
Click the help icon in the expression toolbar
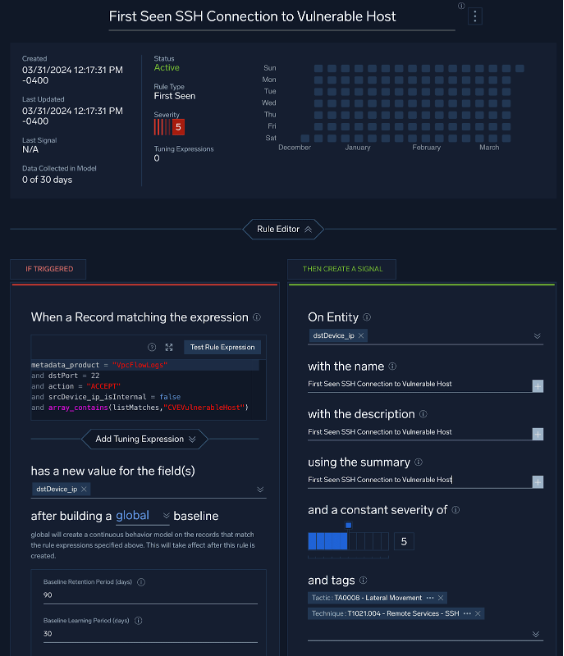coord(152,347)
